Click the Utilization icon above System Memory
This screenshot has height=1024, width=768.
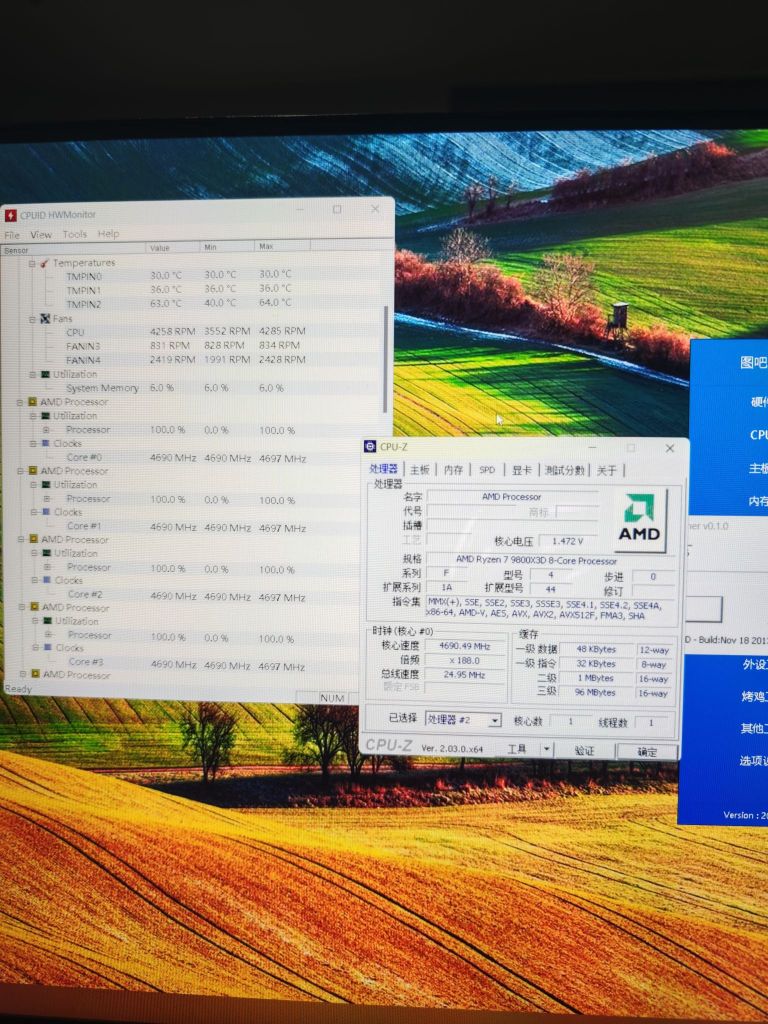click(44, 374)
